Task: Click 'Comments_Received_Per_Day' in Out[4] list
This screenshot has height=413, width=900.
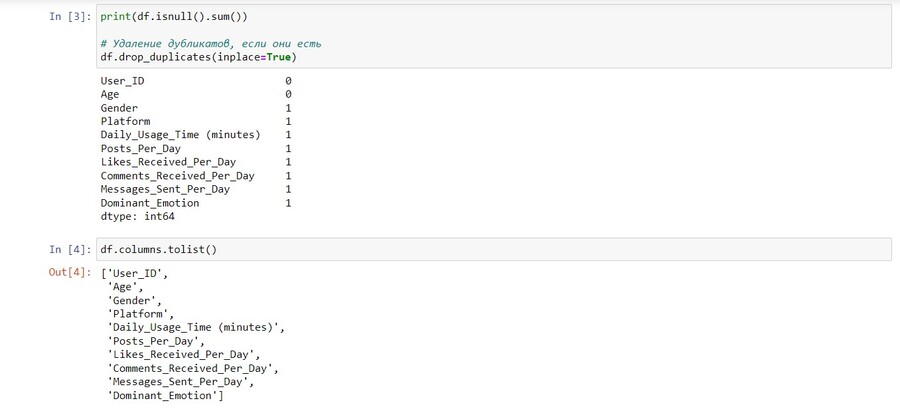Action: tap(192, 368)
